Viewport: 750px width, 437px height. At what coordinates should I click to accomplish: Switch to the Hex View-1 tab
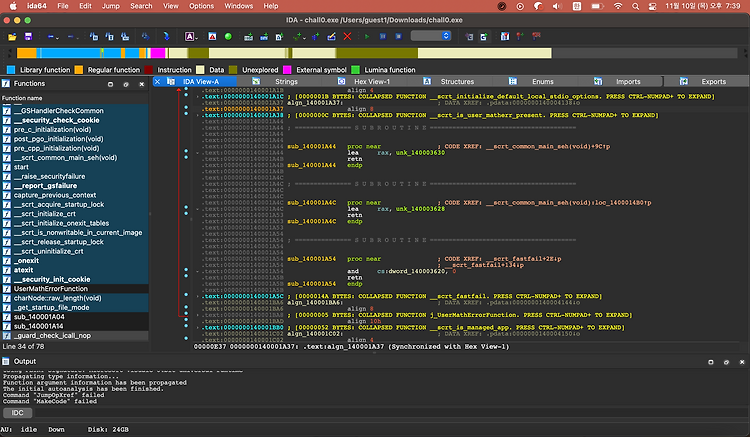372,81
